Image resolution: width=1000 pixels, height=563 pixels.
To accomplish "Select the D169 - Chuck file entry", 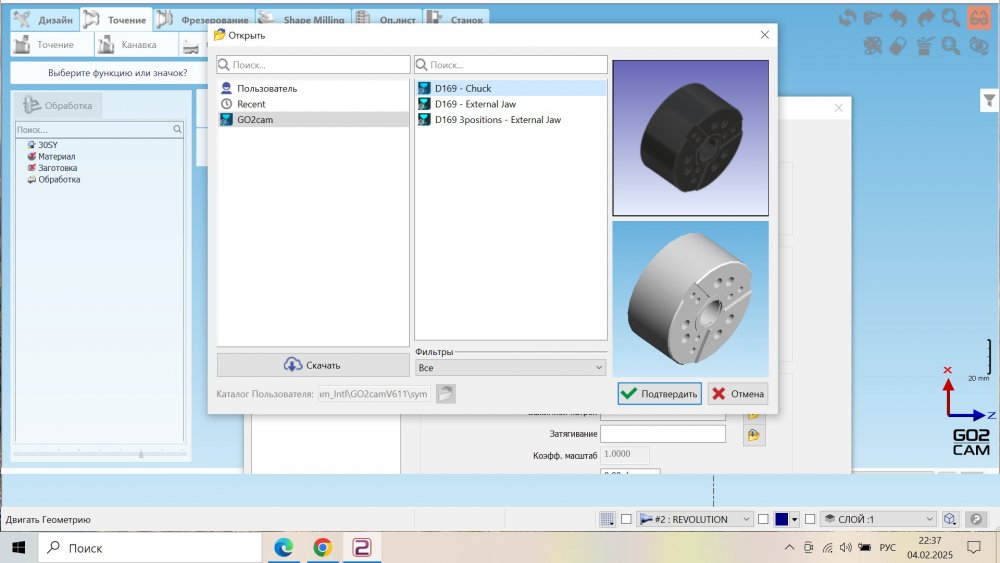I will click(x=511, y=88).
